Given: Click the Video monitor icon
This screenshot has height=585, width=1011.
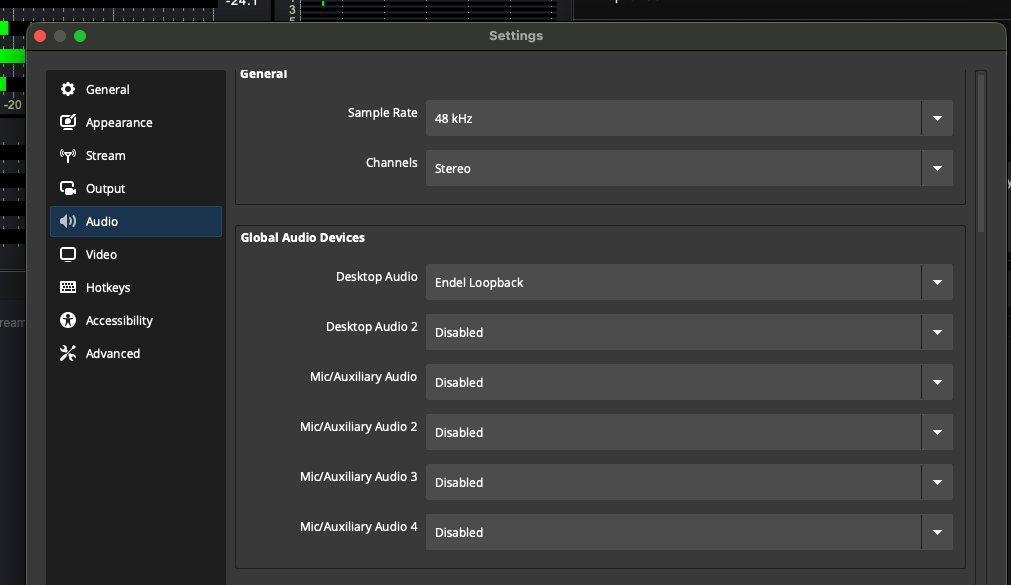Looking at the screenshot, I should click(68, 254).
